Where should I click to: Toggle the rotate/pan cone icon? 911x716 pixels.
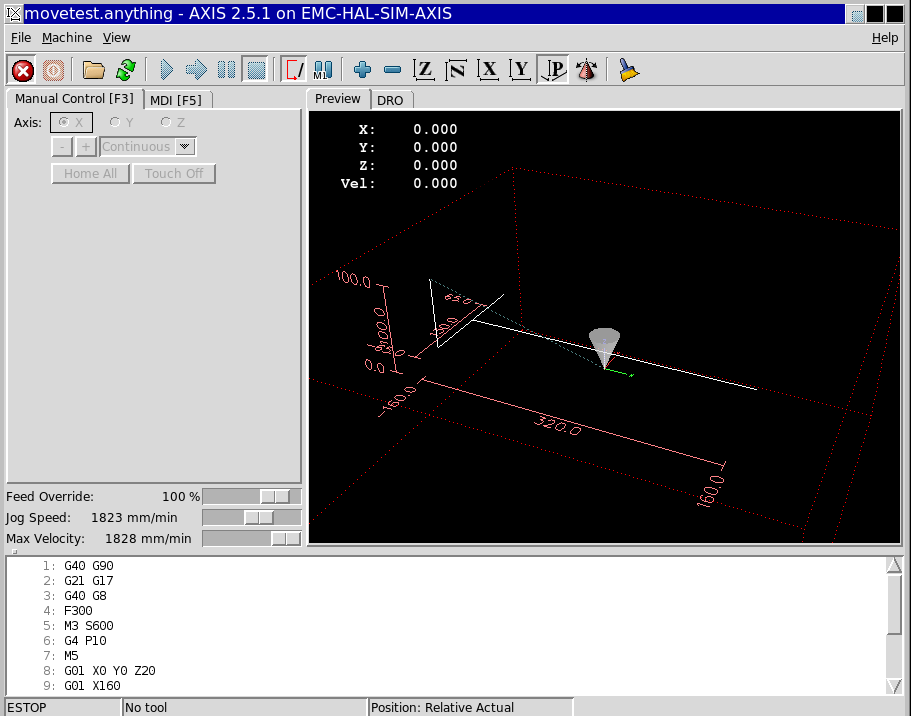586,70
